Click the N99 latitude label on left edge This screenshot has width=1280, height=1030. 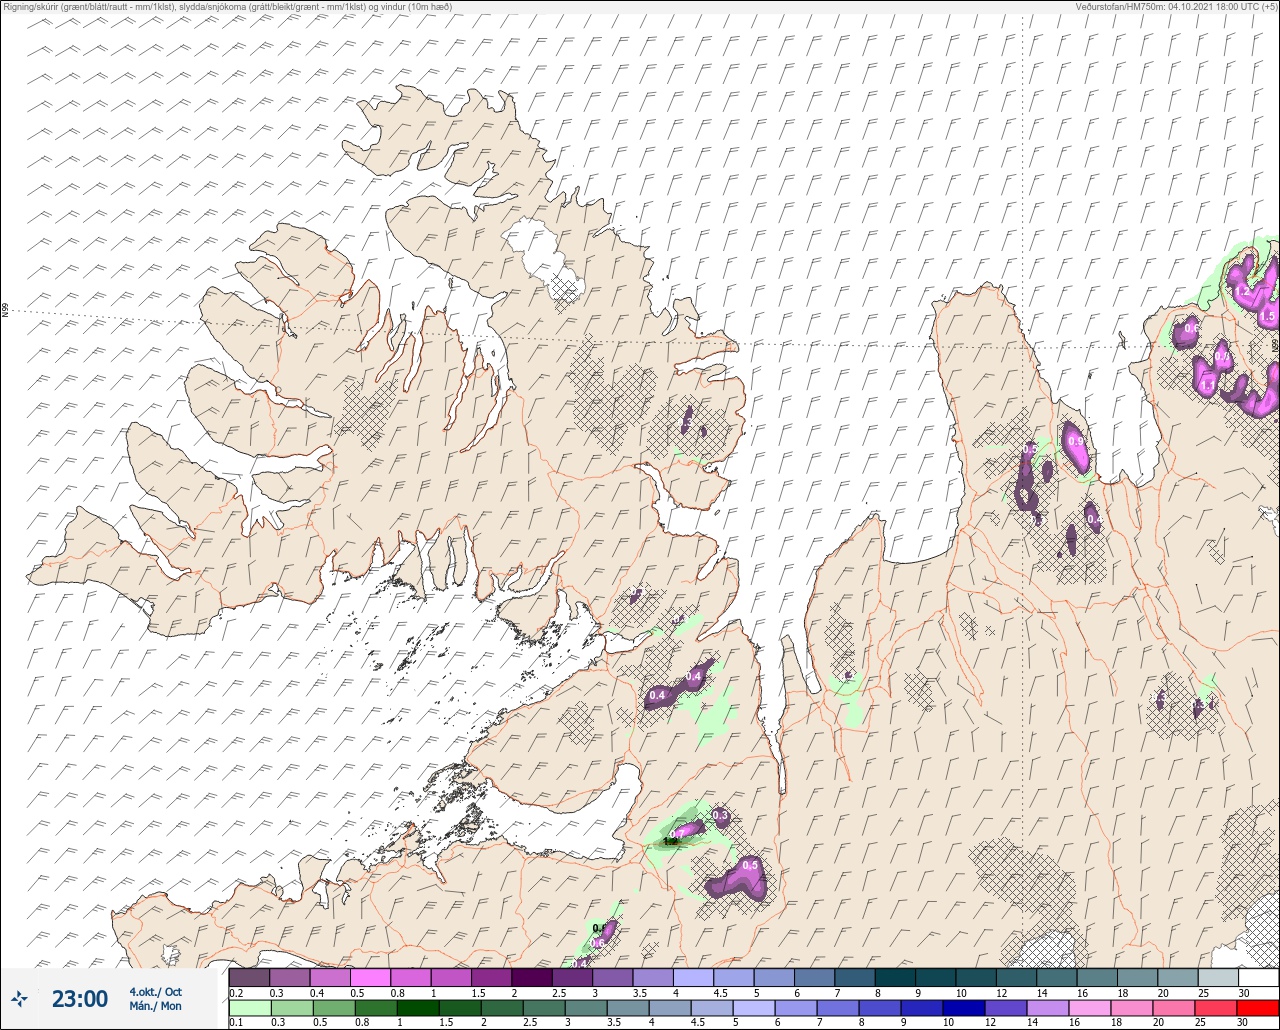click(5, 311)
